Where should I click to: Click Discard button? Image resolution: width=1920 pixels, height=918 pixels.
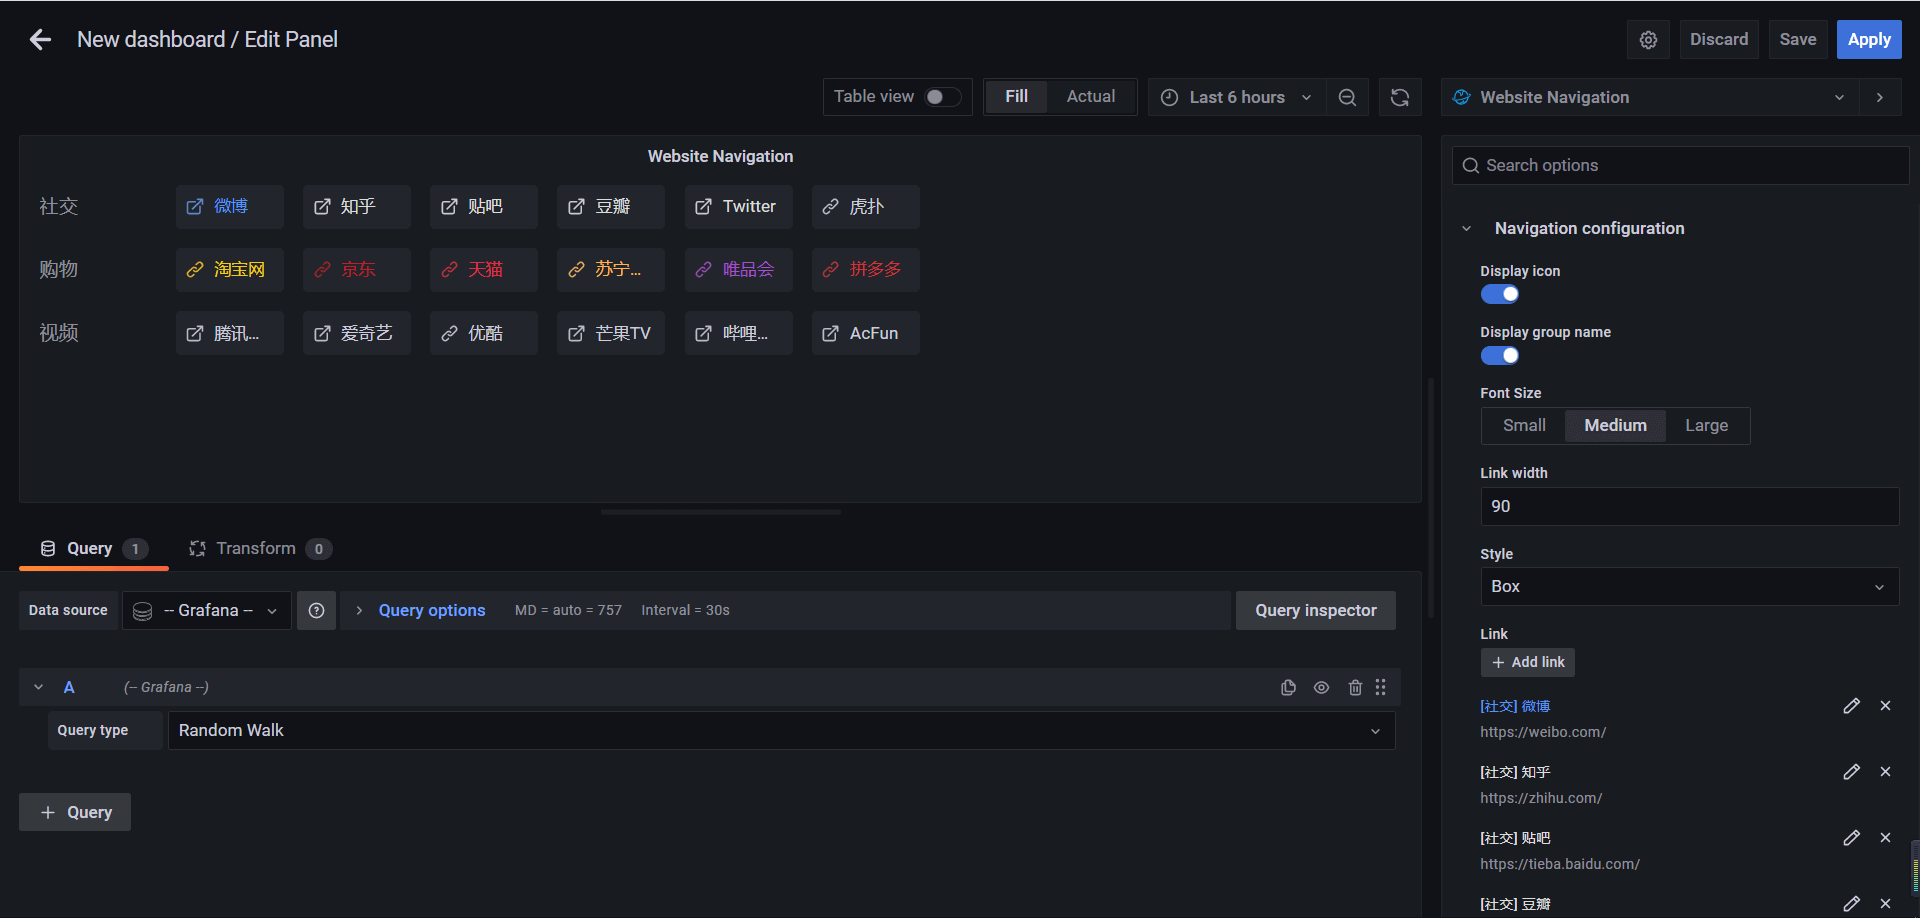pyautogui.click(x=1718, y=40)
